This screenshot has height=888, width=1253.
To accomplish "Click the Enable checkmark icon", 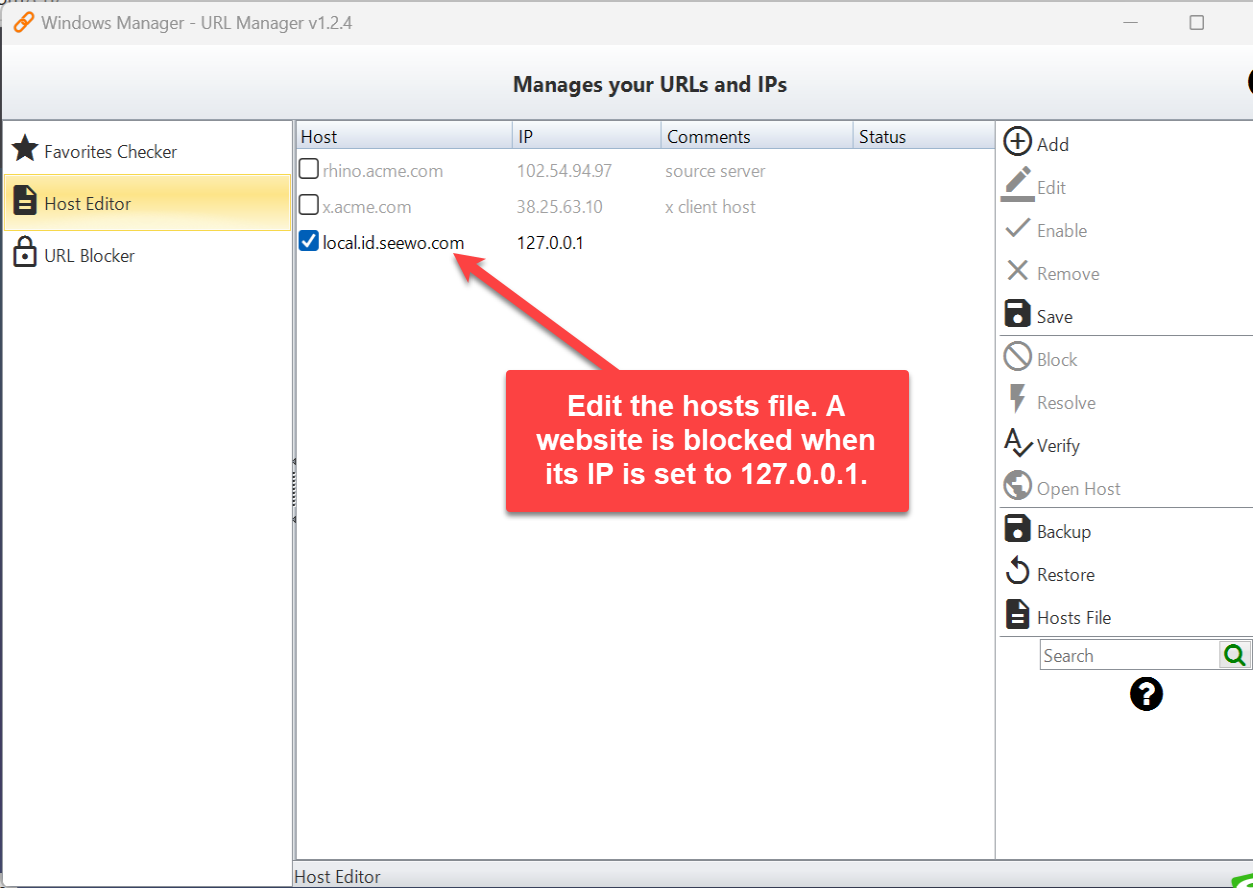I will 1017,228.
